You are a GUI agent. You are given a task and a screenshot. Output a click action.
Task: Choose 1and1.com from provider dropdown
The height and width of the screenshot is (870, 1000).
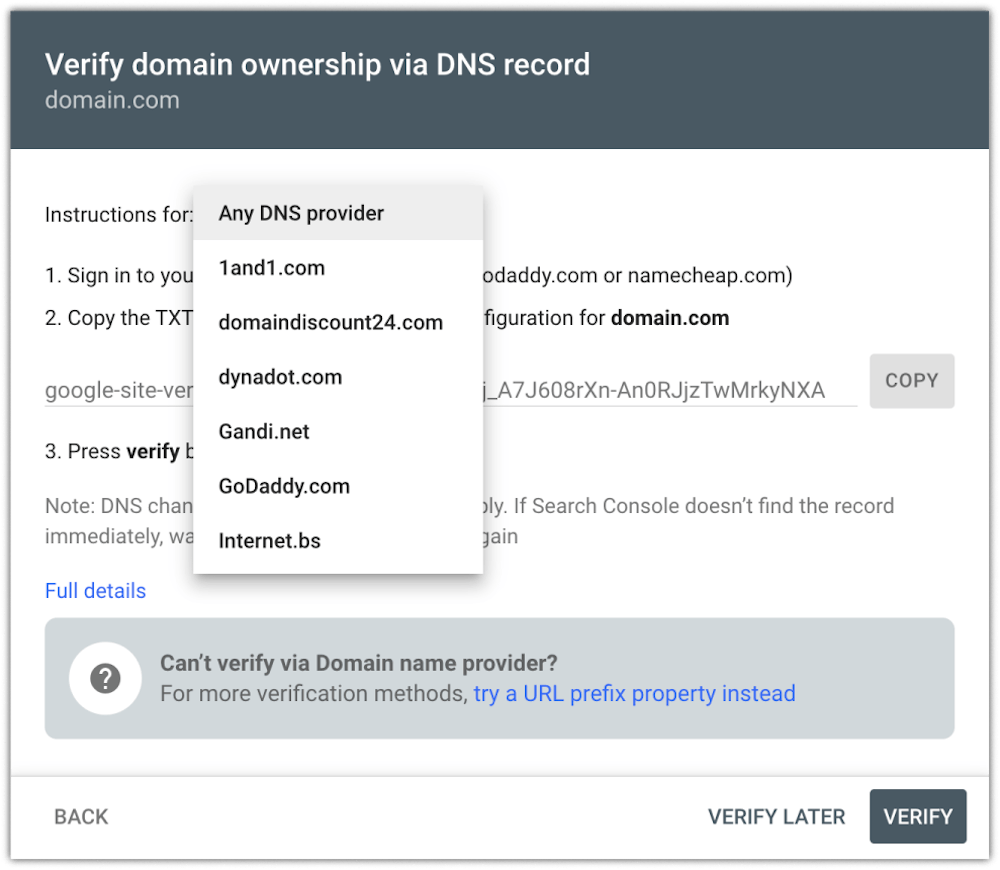pos(271,268)
